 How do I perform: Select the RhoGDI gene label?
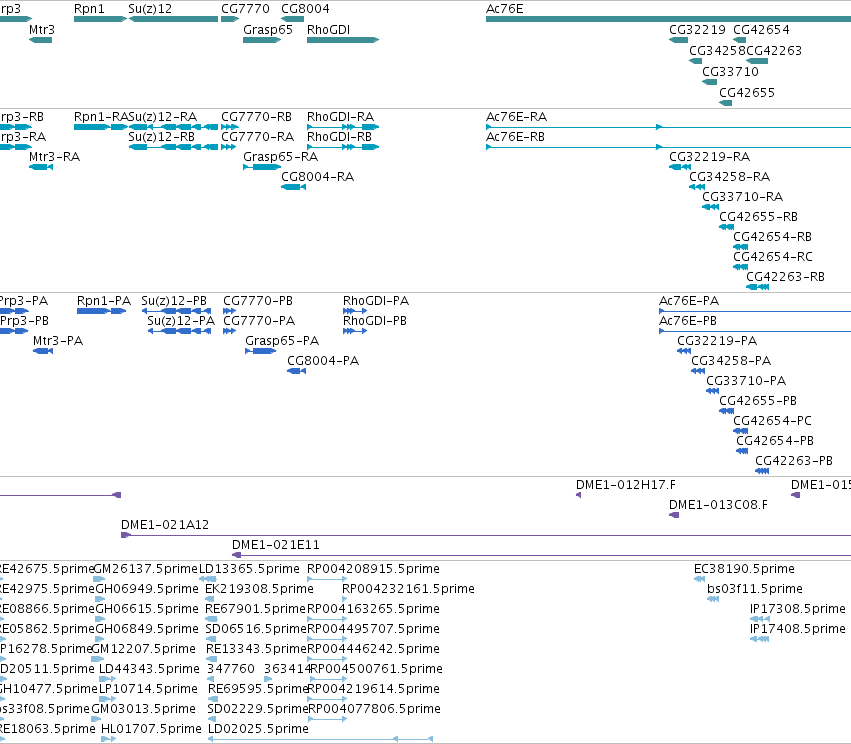328,30
